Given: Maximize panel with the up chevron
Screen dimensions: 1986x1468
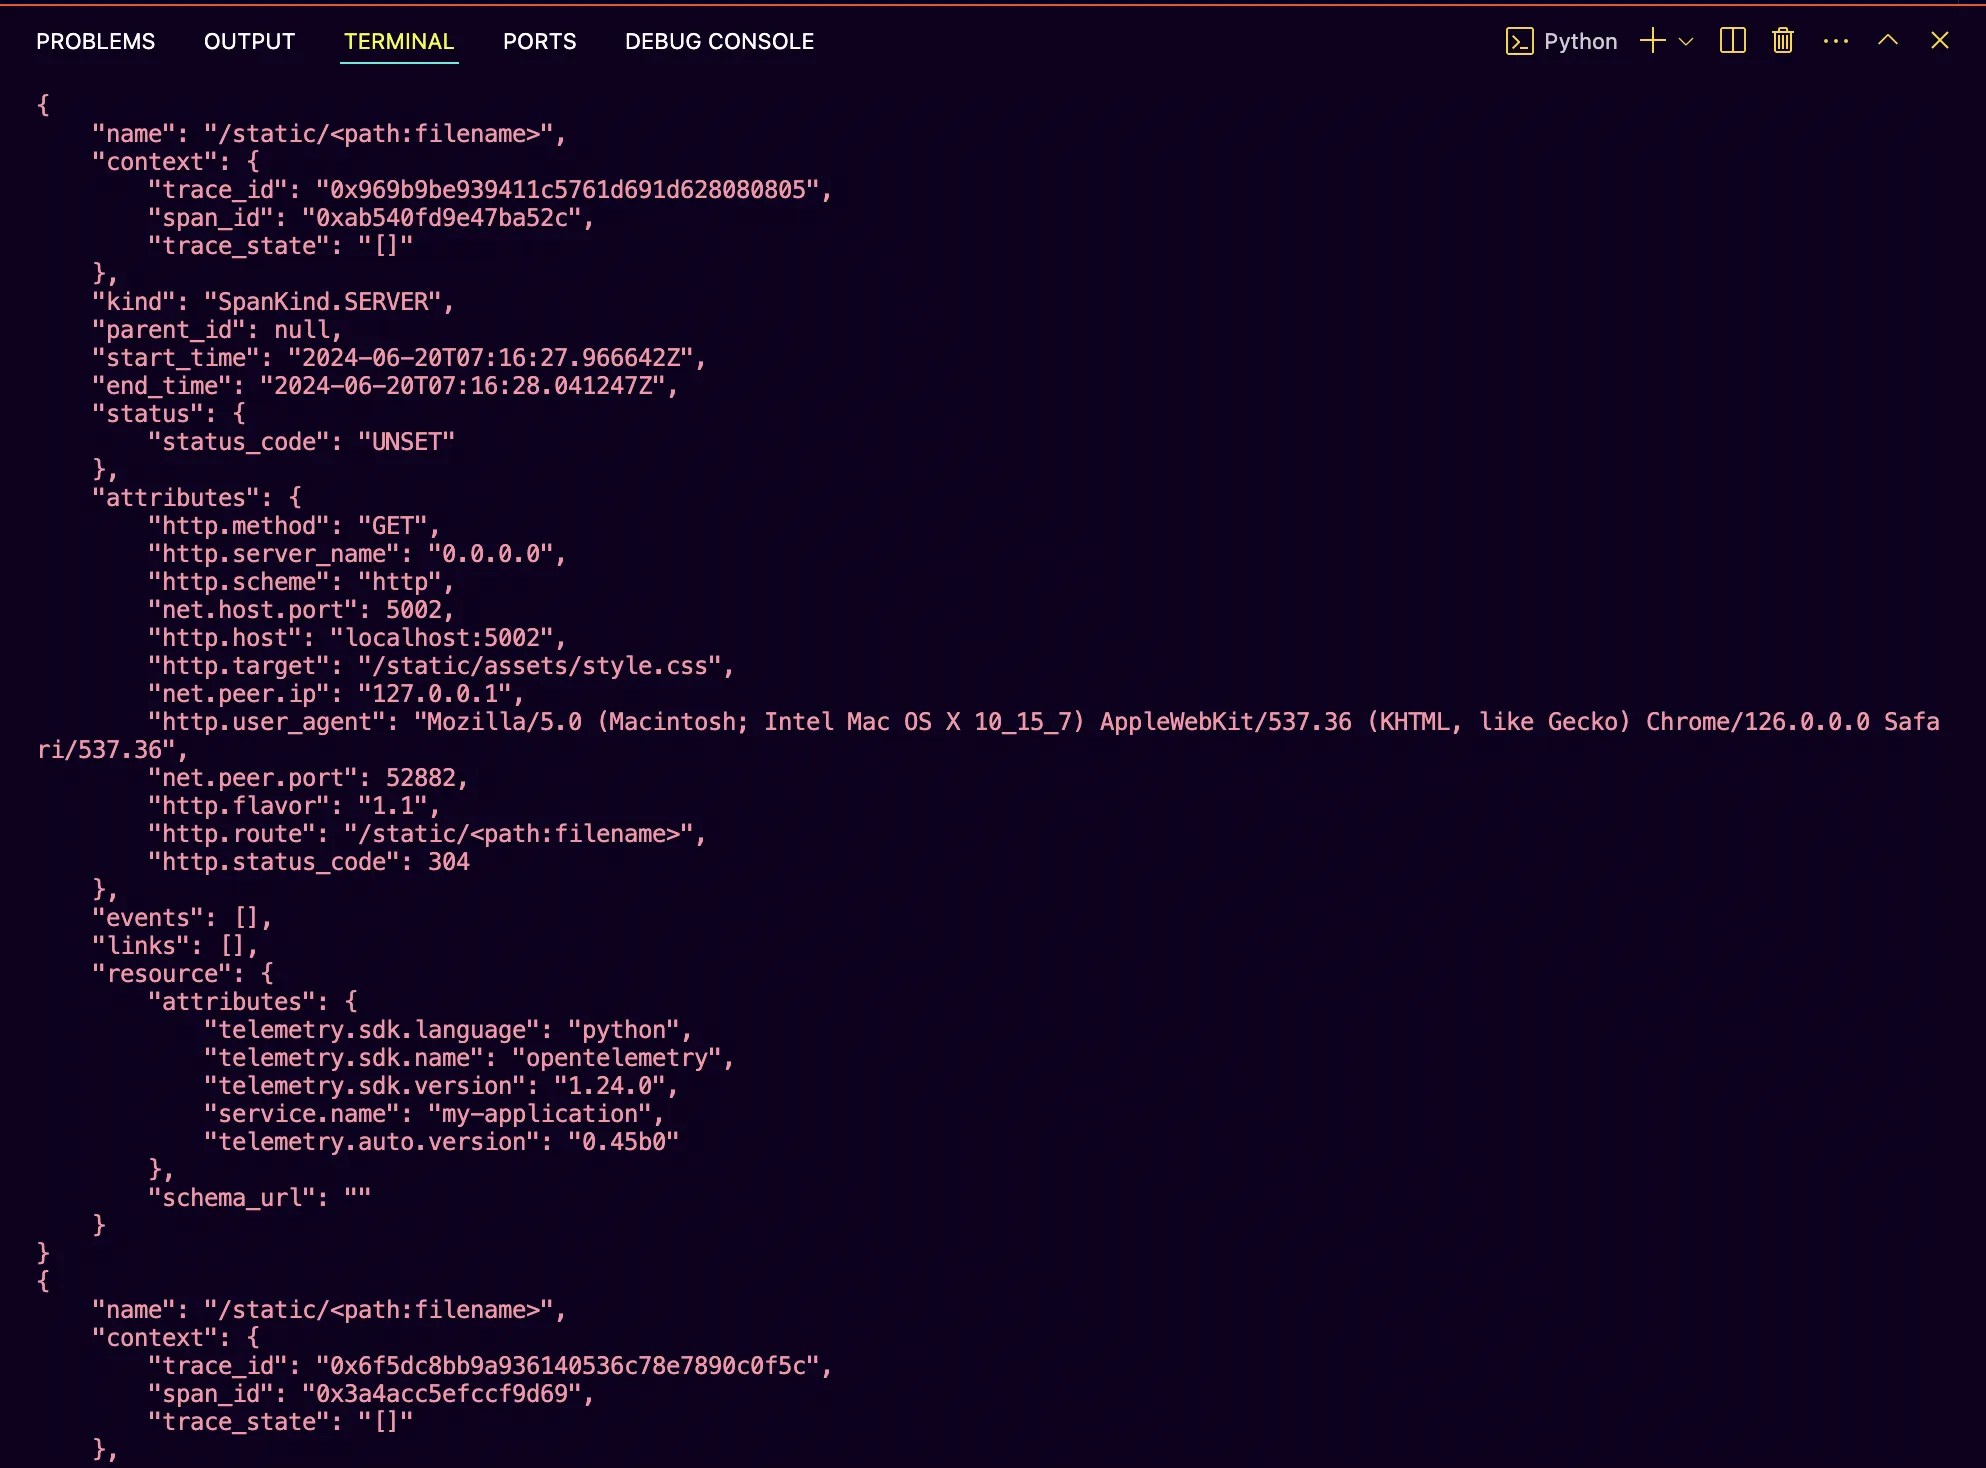Looking at the screenshot, I should click(1887, 41).
